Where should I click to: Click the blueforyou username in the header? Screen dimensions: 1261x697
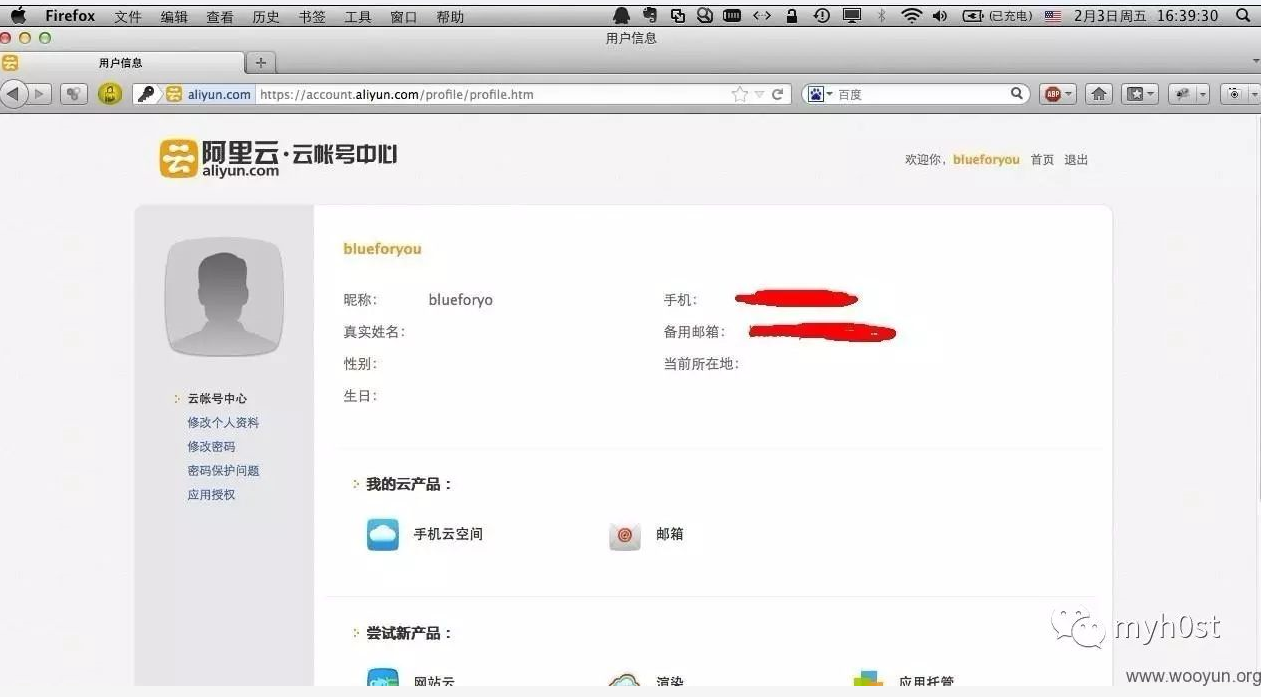pos(986,160)
